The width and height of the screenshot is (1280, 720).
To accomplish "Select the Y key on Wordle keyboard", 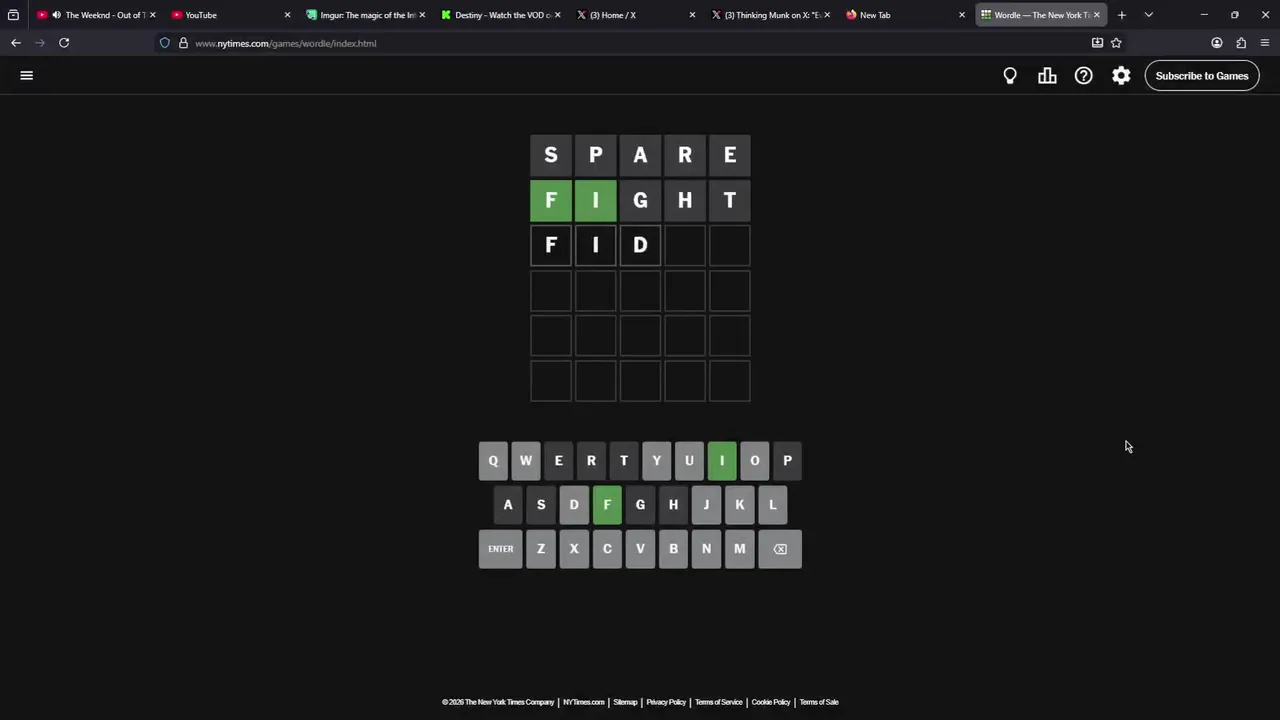I will click(657, 461).
